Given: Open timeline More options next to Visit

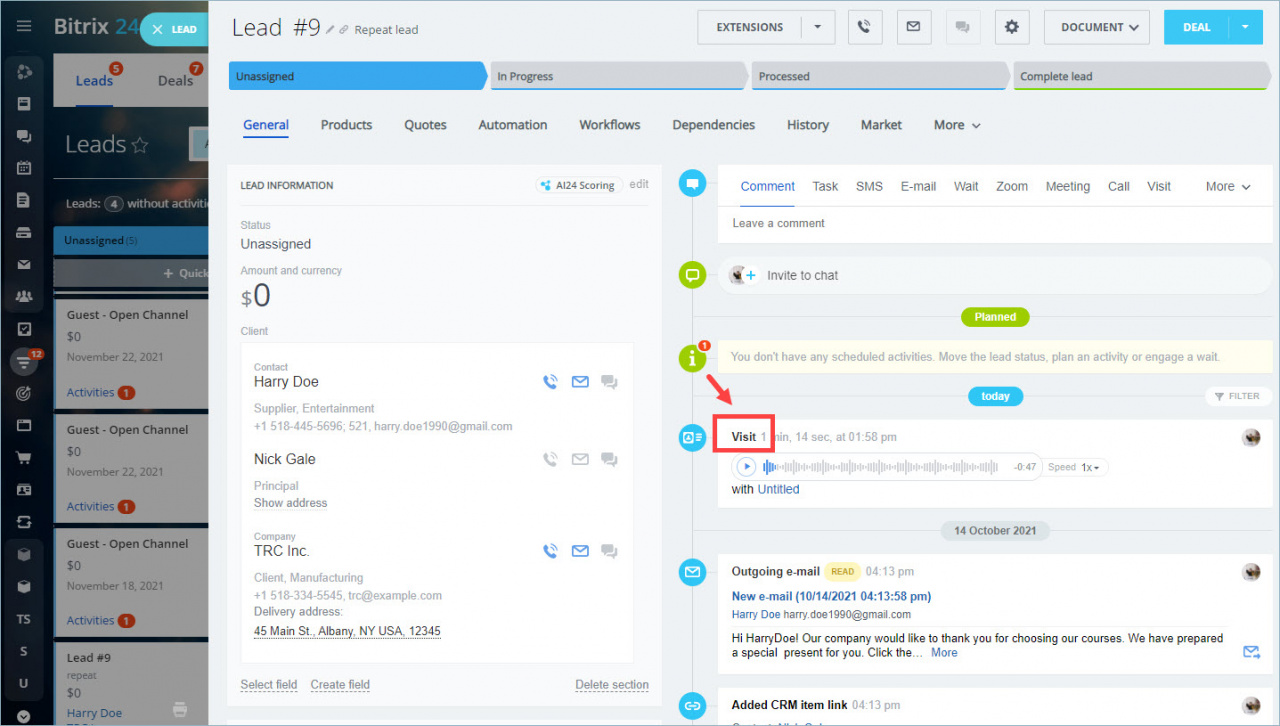Looking at the screenshot, I should tap(1228, 186).
